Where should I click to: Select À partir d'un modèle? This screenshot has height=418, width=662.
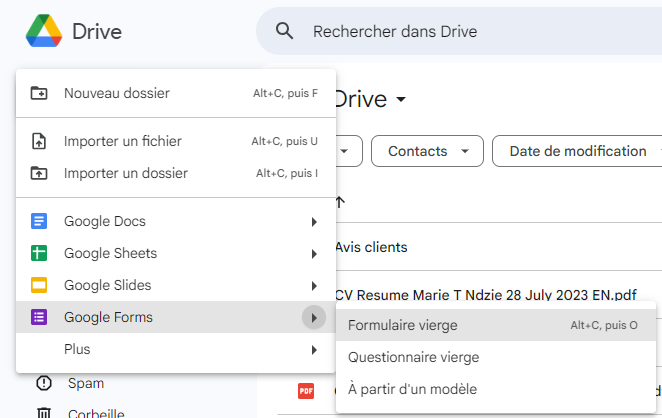pyautogui.click(x=412, y=389)
